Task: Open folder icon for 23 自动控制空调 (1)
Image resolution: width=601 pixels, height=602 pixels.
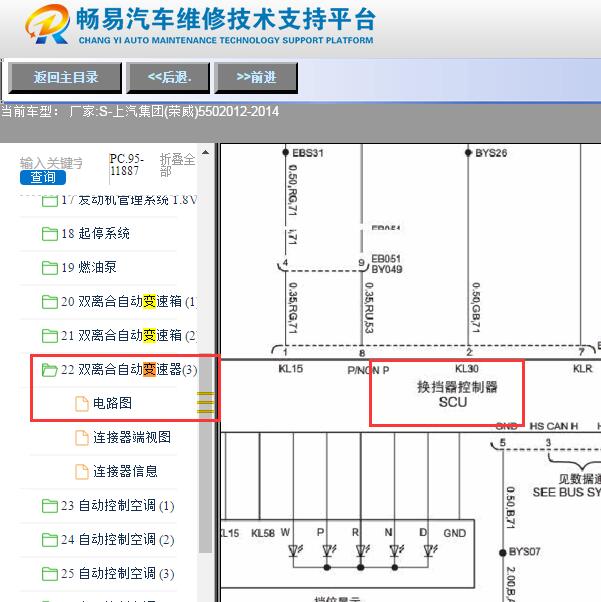Action: [50, 506]
